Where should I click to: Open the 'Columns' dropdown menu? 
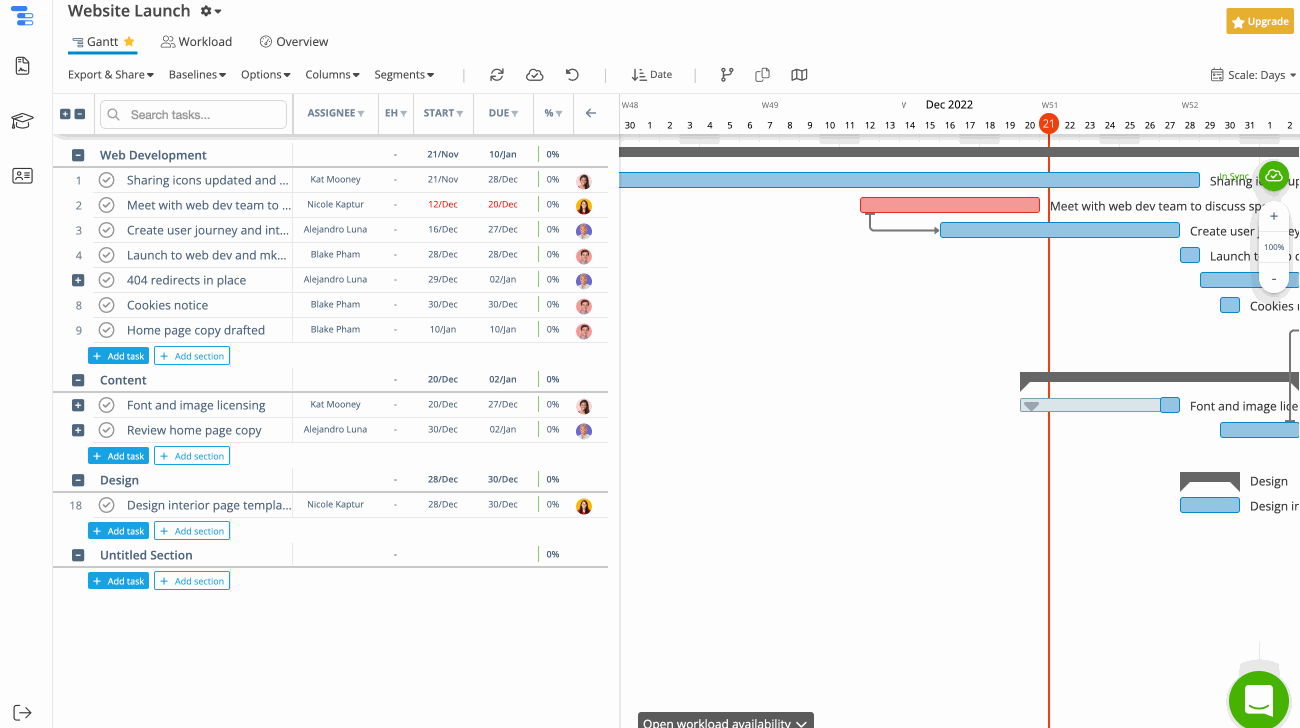[332, 74]
